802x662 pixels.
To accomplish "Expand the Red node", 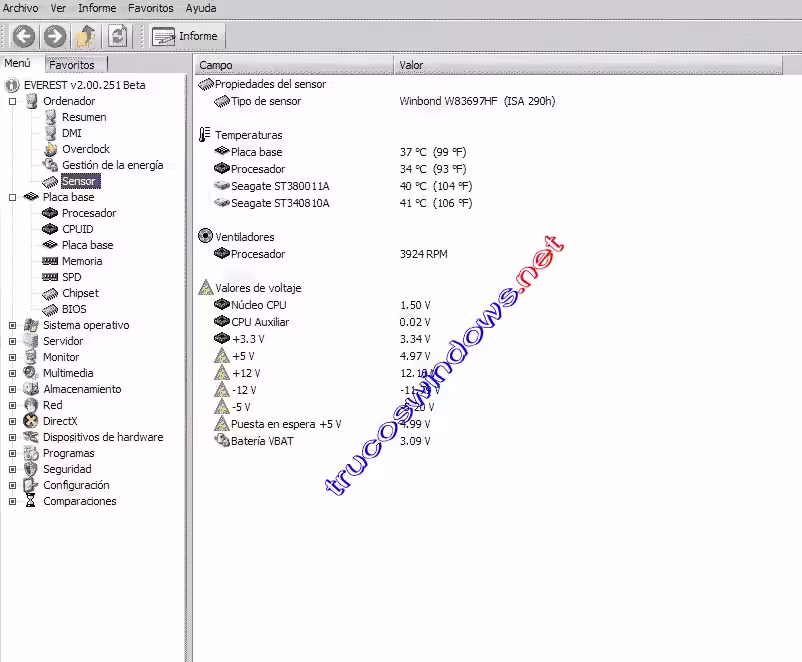I will tap(12, 406).
